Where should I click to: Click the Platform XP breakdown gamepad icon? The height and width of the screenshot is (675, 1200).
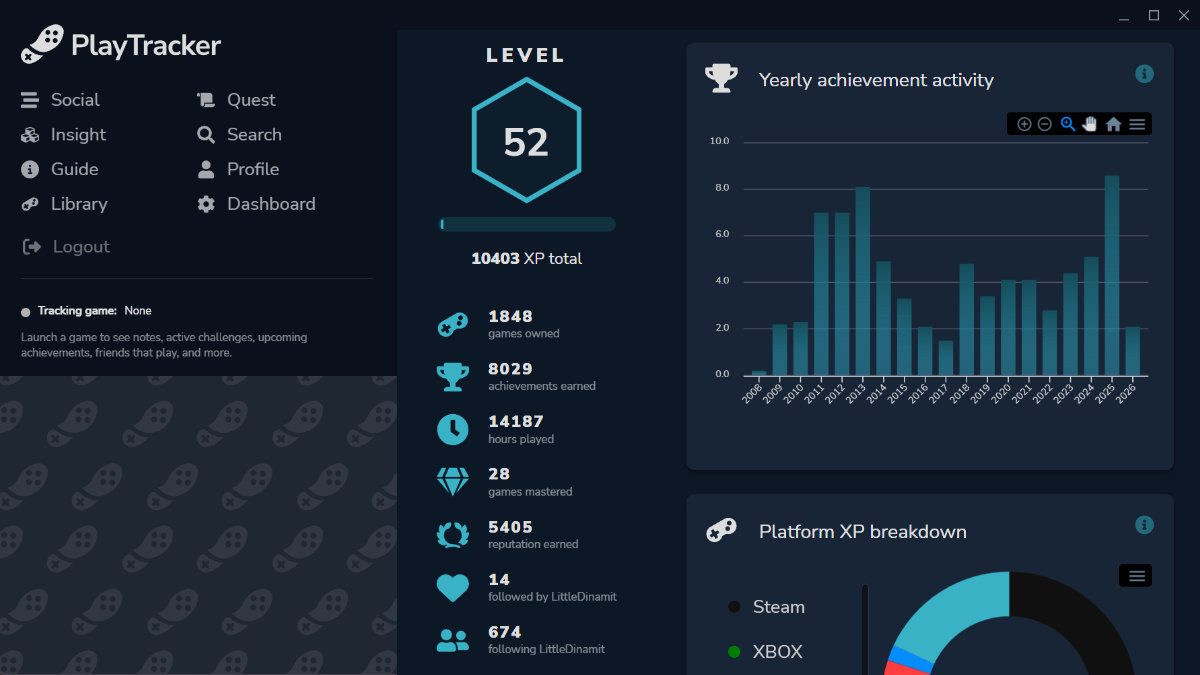(x=721, y=530)
